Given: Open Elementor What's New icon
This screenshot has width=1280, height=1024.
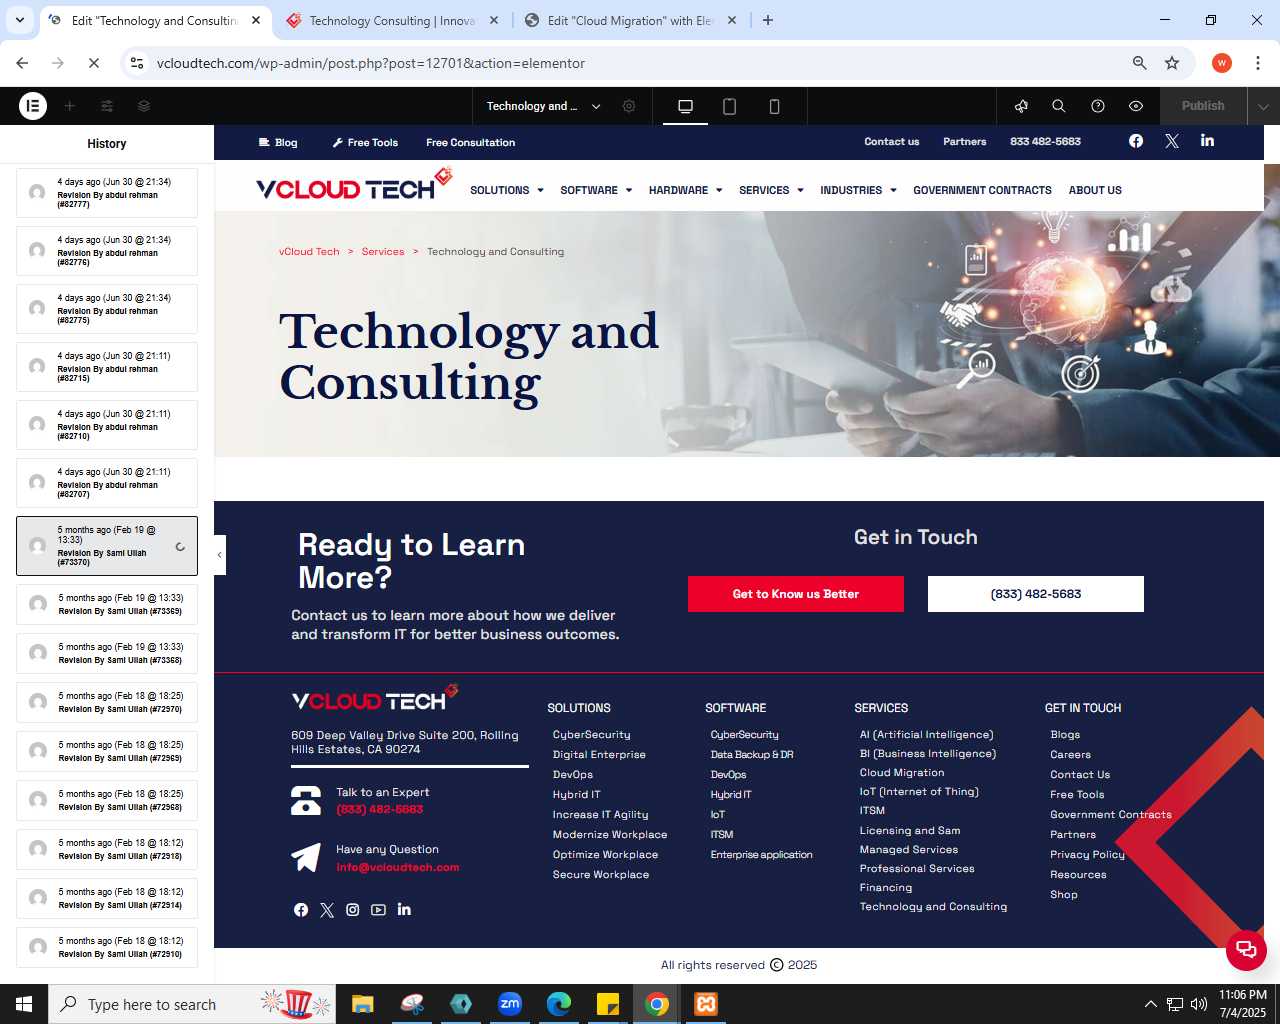Looking at the screenshot, I should click(x=1021, y=106).
